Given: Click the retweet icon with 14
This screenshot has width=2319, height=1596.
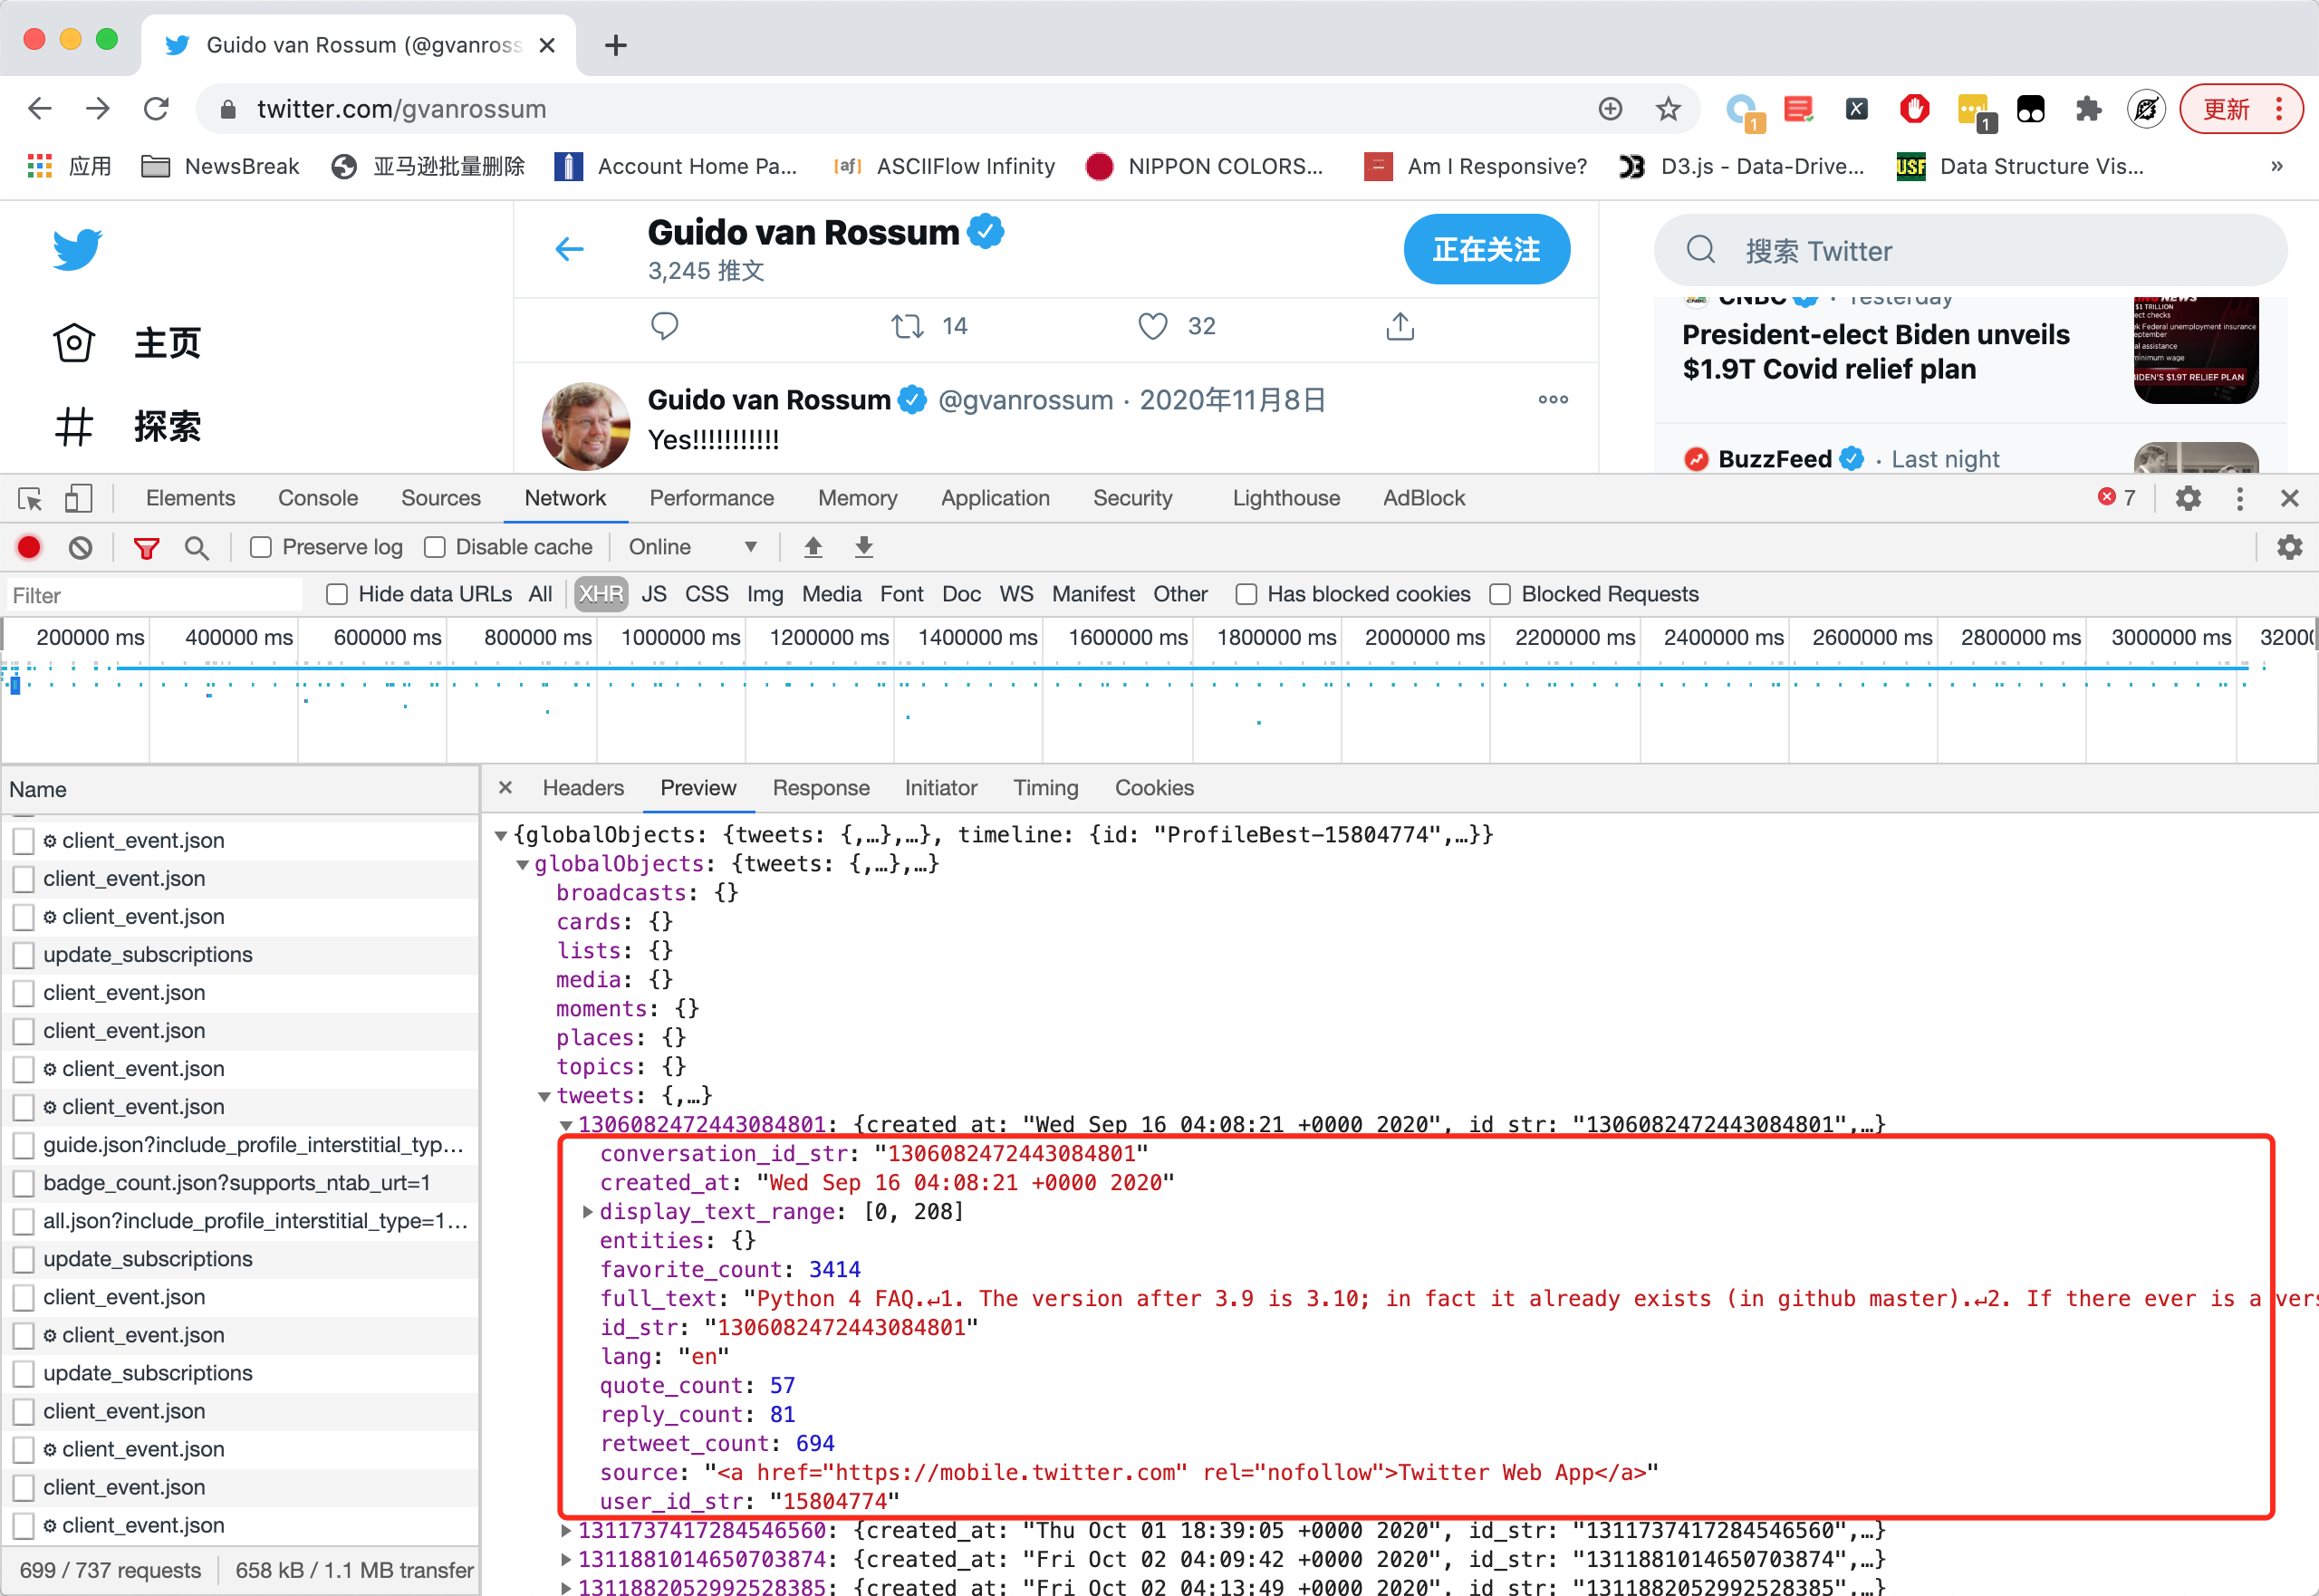Looking at the screenshot, I should tap(908, 326).
